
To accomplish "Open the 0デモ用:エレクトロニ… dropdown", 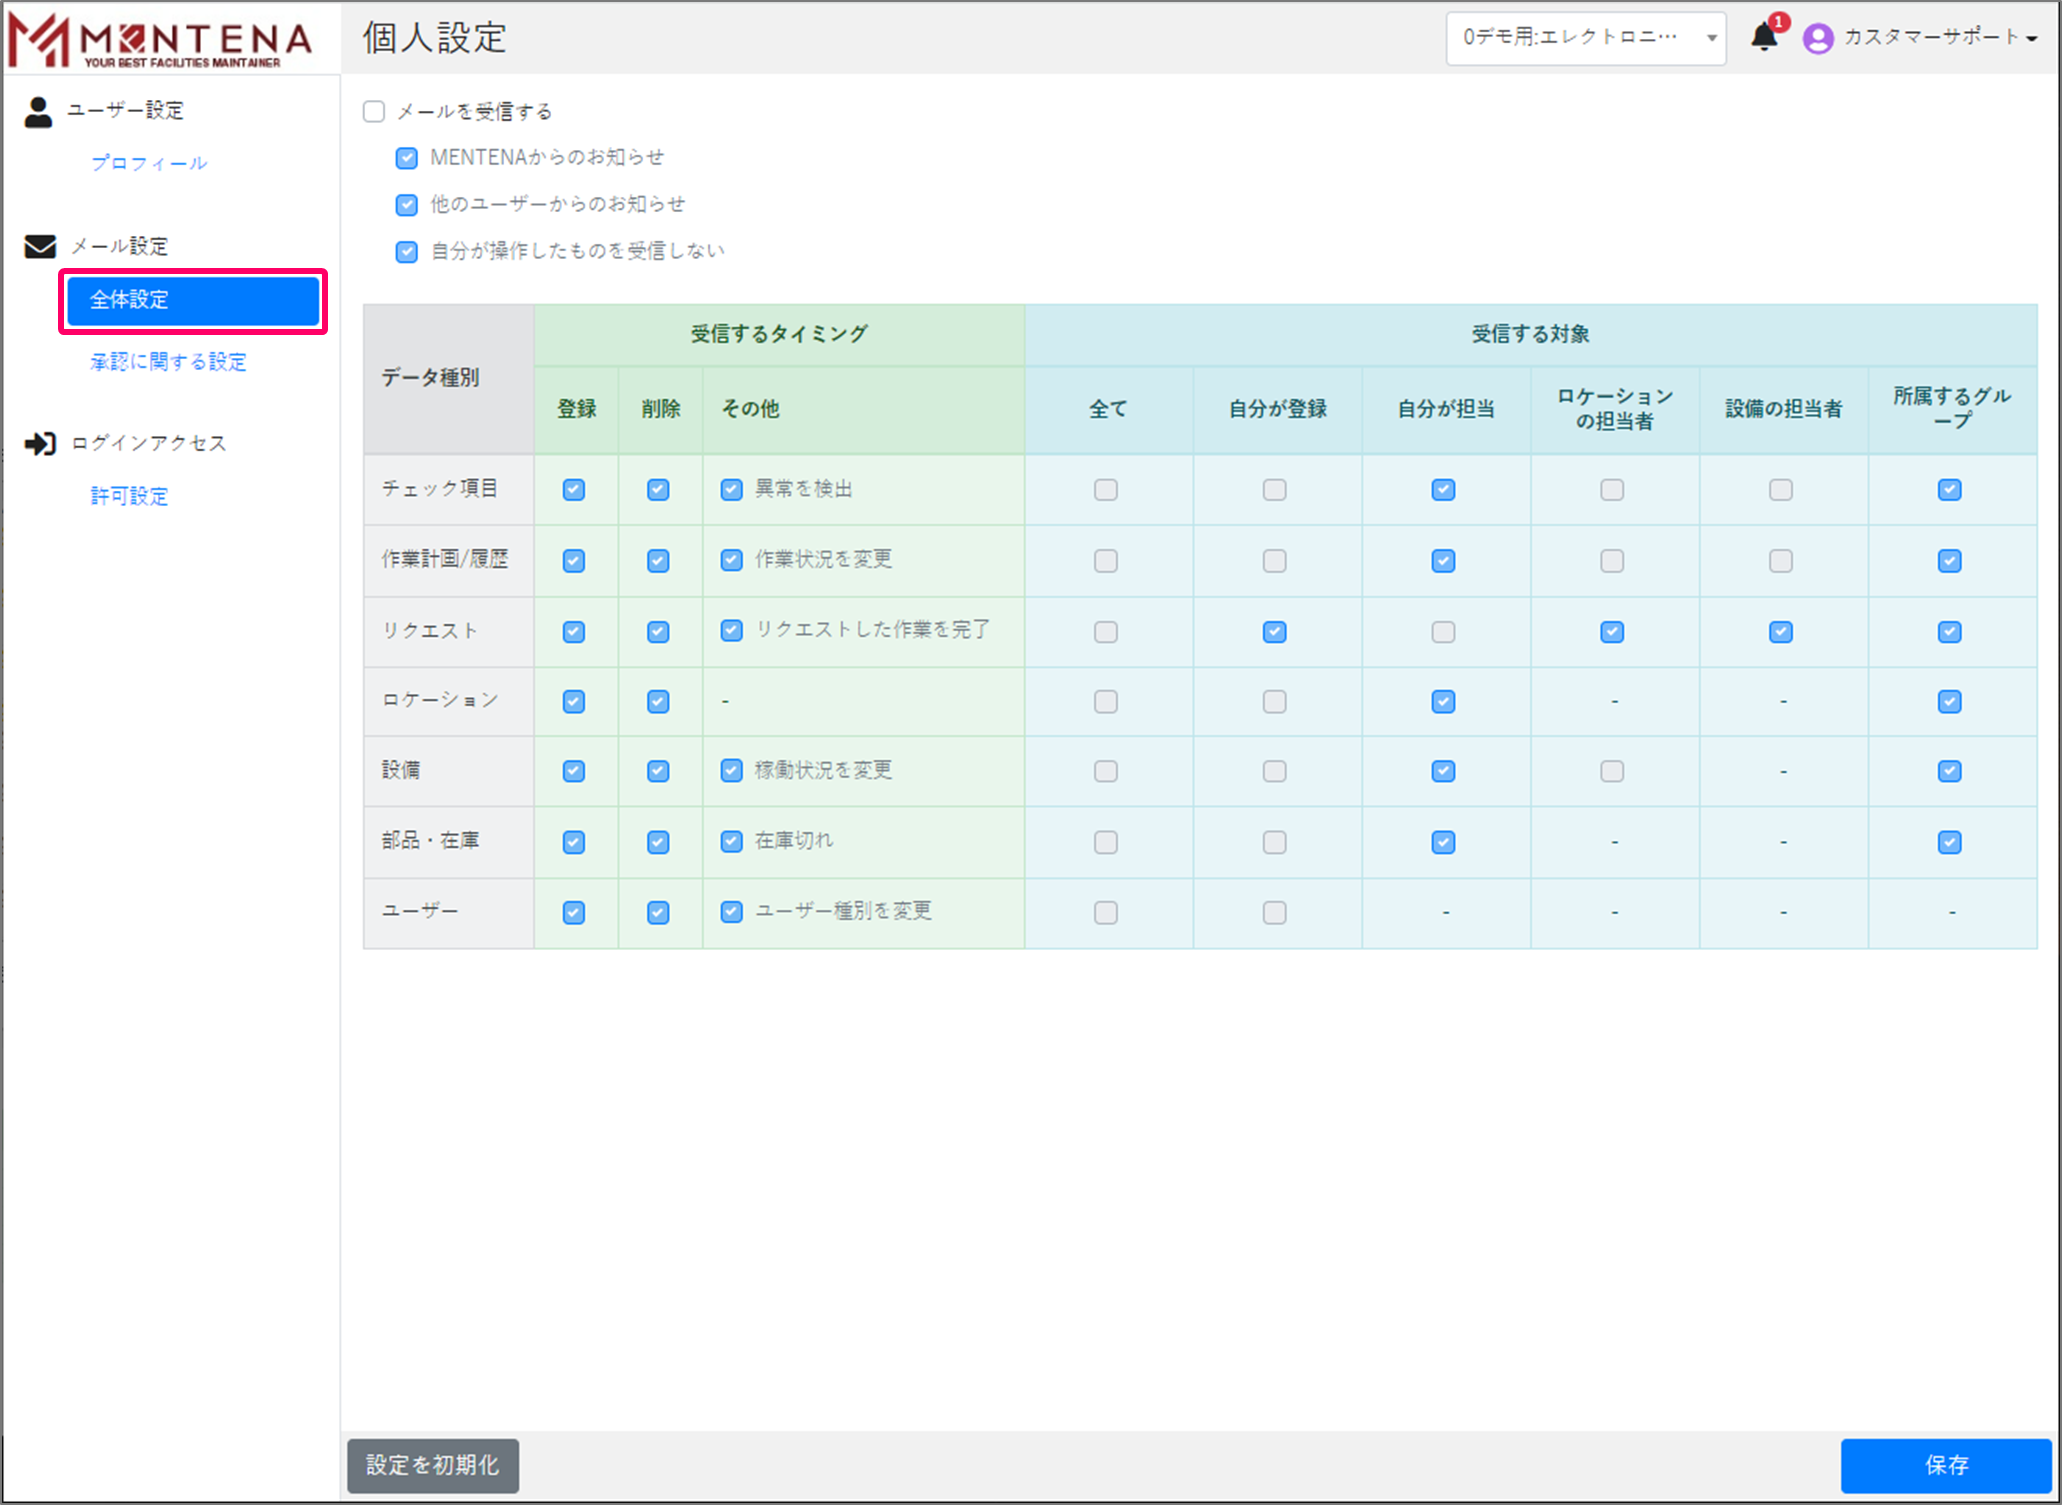I will pyautogui.click(x=1585, y=38).
